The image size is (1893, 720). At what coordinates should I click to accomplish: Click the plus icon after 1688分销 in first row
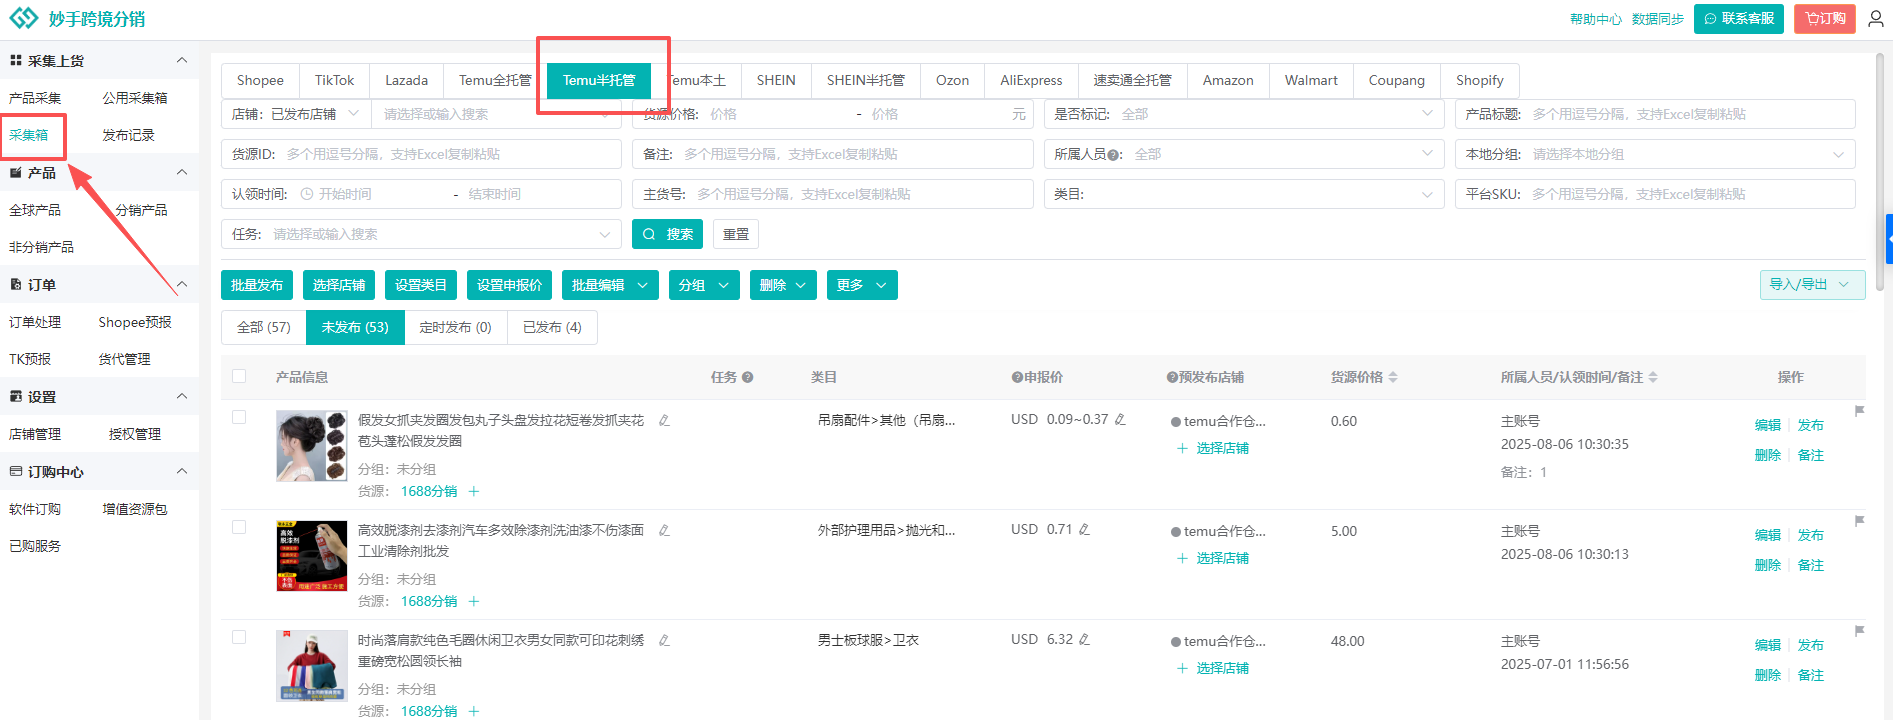(474, 491)
